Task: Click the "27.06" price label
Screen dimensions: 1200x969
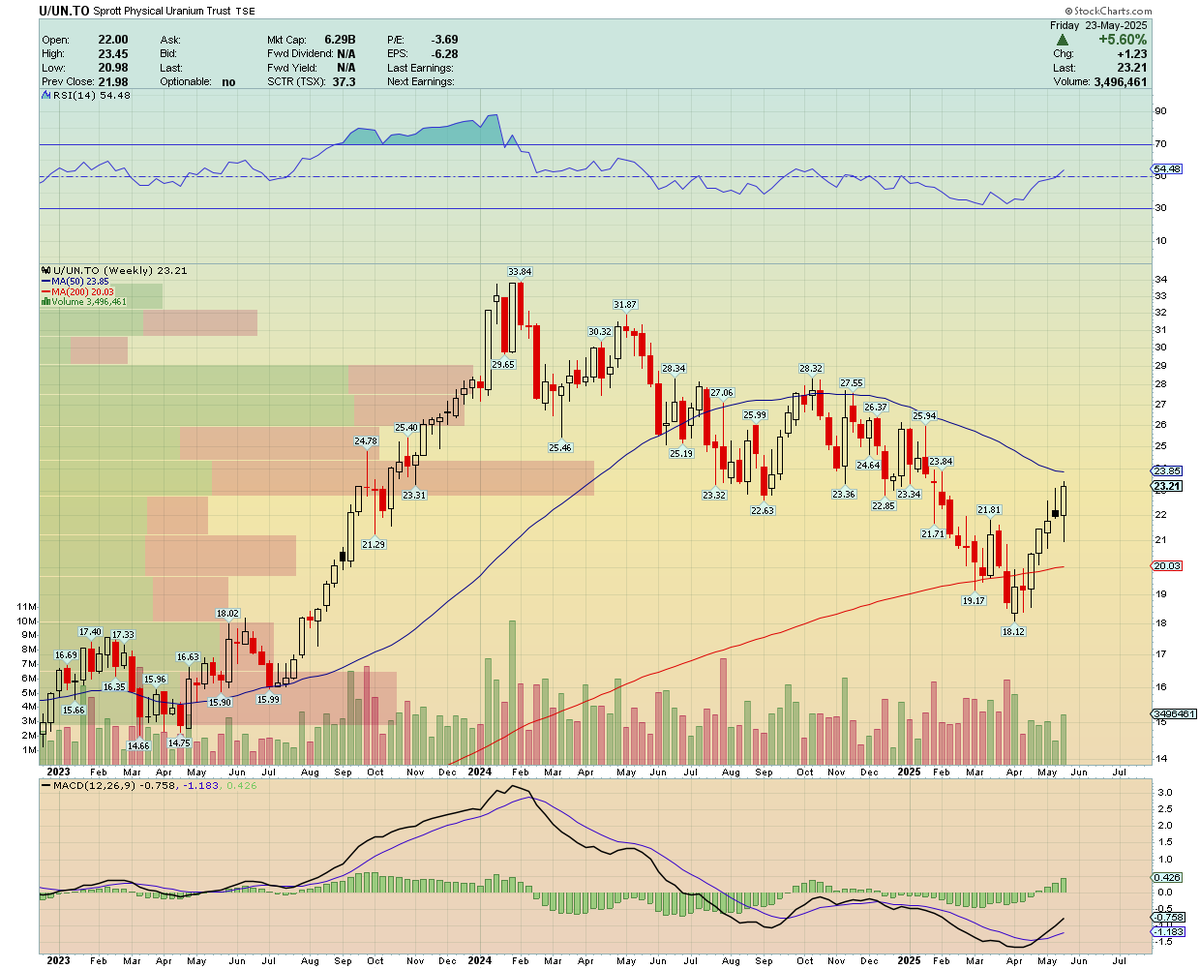Action: (x=721, y=392)
